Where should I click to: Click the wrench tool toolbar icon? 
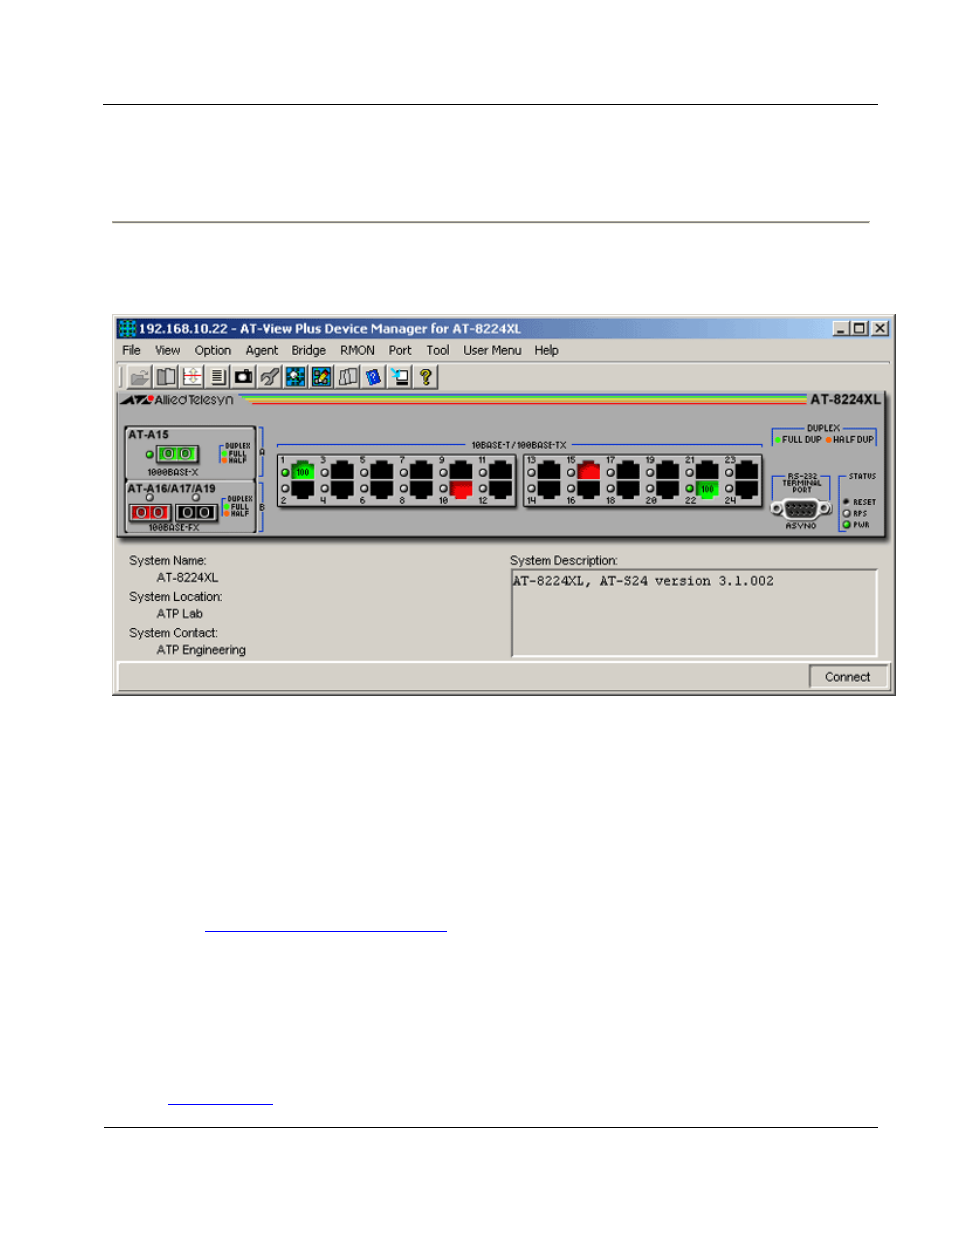tap(269, 377)
